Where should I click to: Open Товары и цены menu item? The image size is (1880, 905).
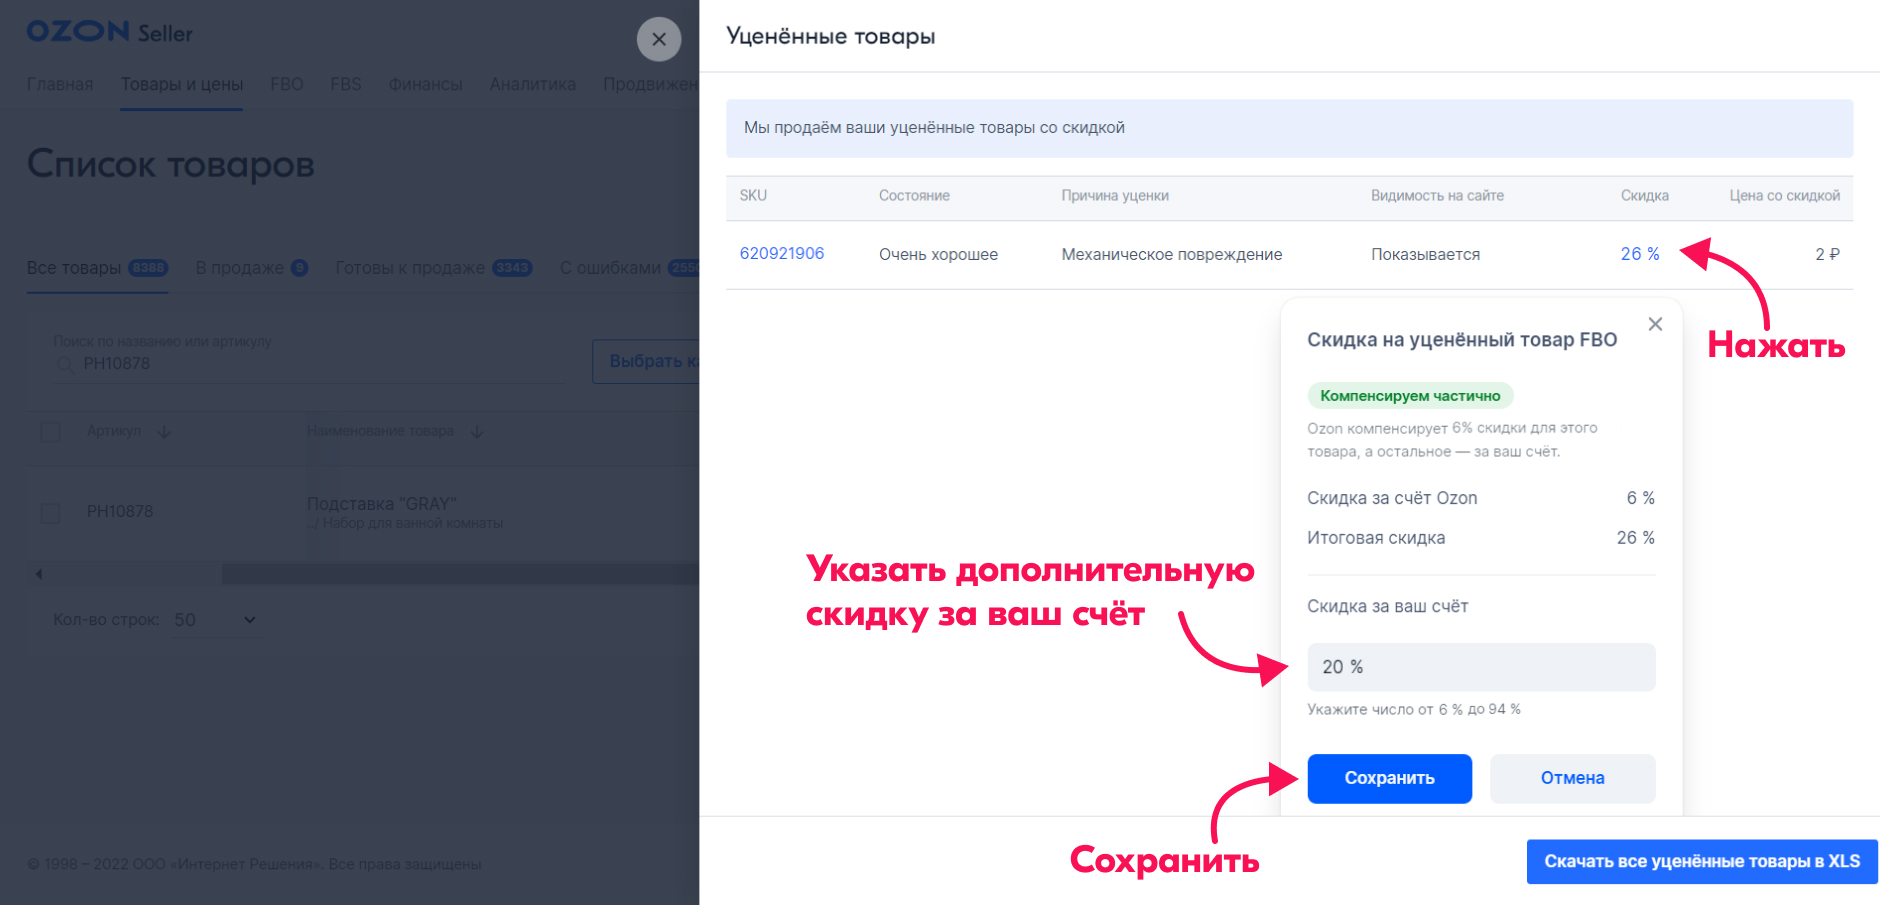(182, 84)
